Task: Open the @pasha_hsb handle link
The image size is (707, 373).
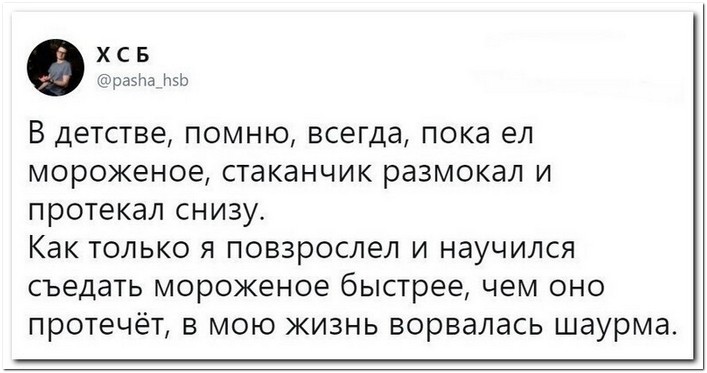Action: pyautogui.click(x=143, y=81)
